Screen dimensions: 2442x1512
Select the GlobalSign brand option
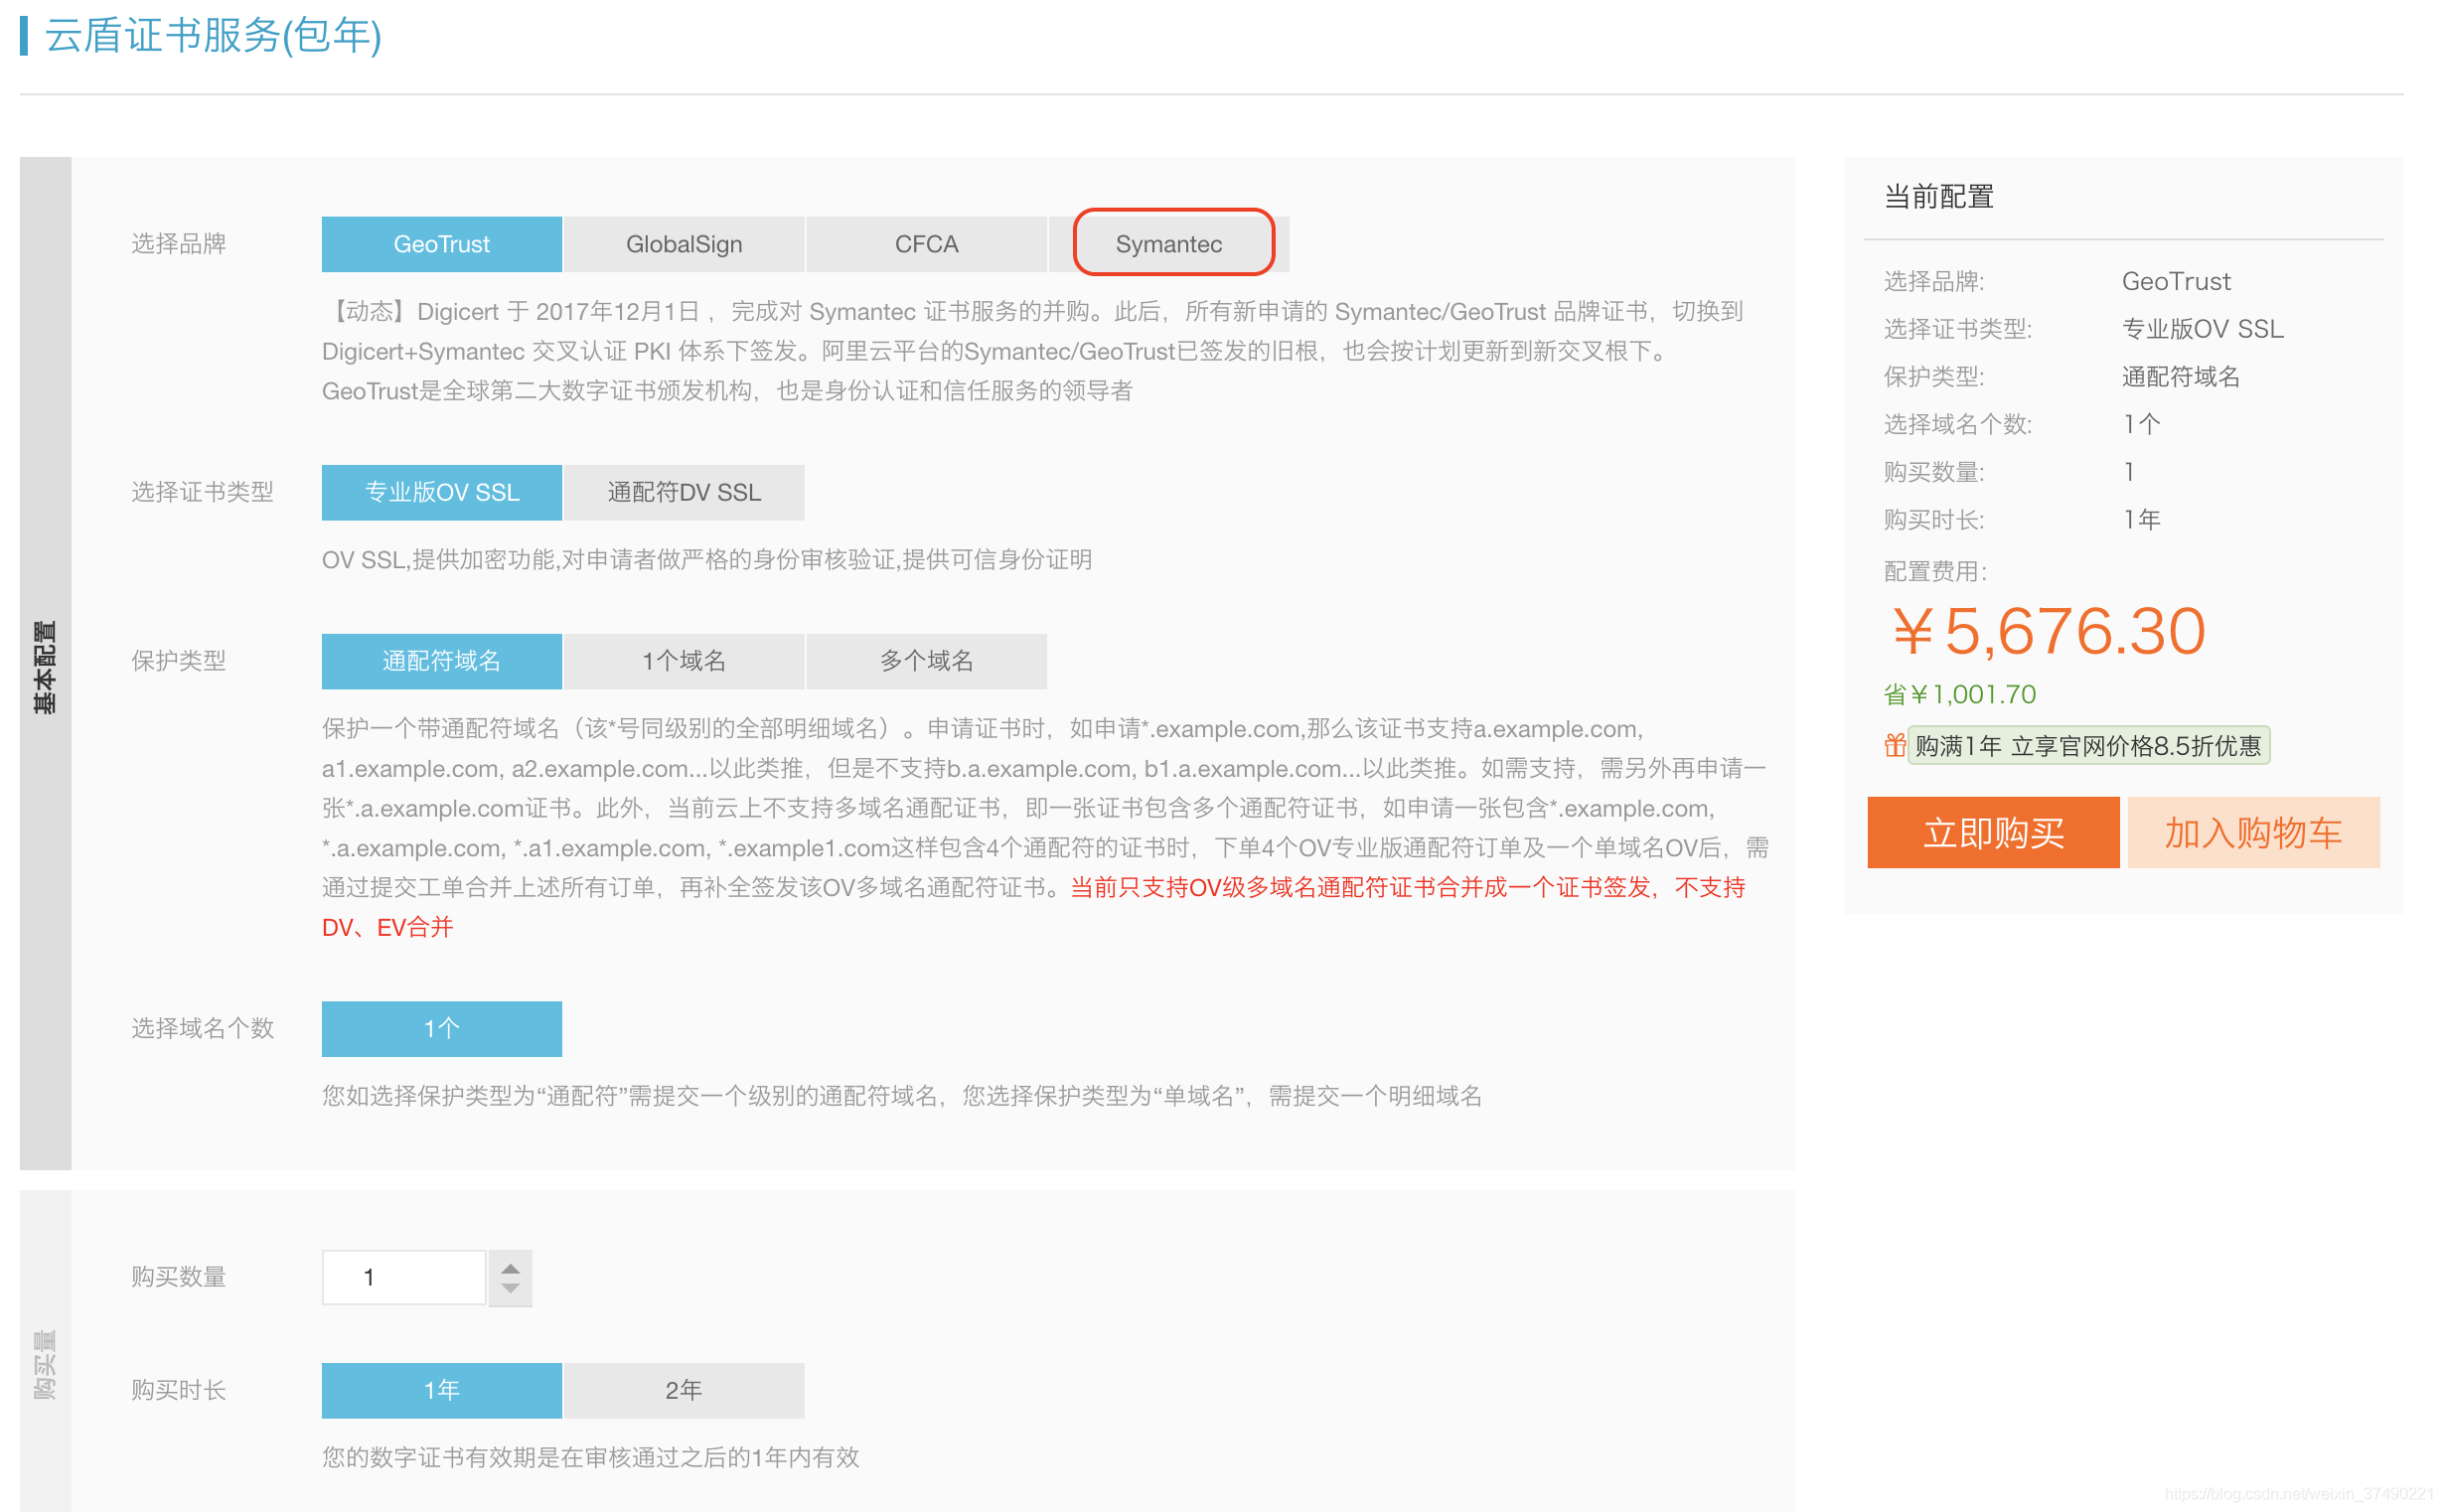pos(684,244)
